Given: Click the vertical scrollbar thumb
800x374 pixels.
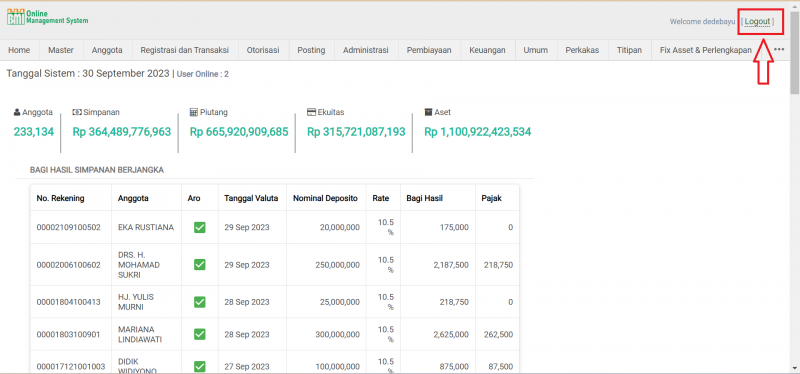Looking at the screenshot, I should [794, 53].
